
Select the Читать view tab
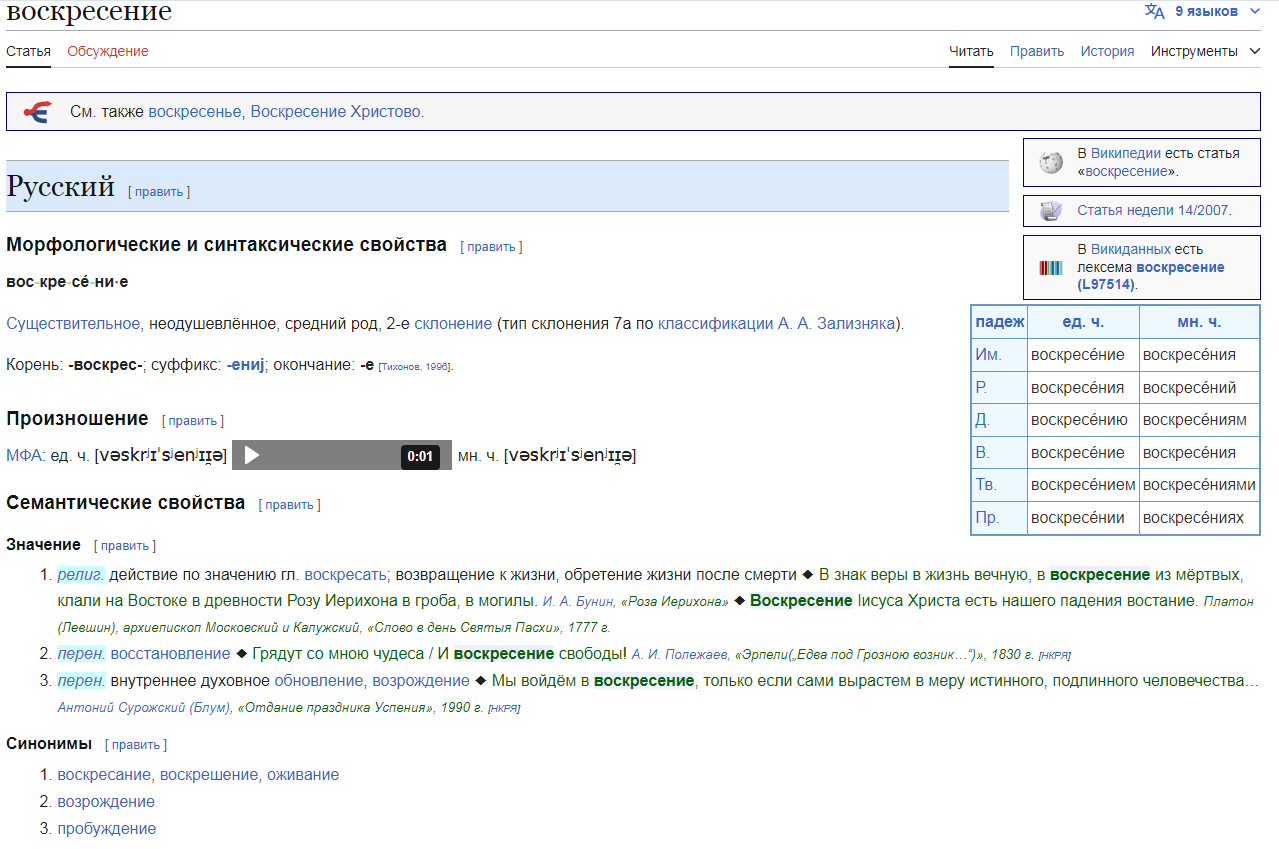[971, 51]
